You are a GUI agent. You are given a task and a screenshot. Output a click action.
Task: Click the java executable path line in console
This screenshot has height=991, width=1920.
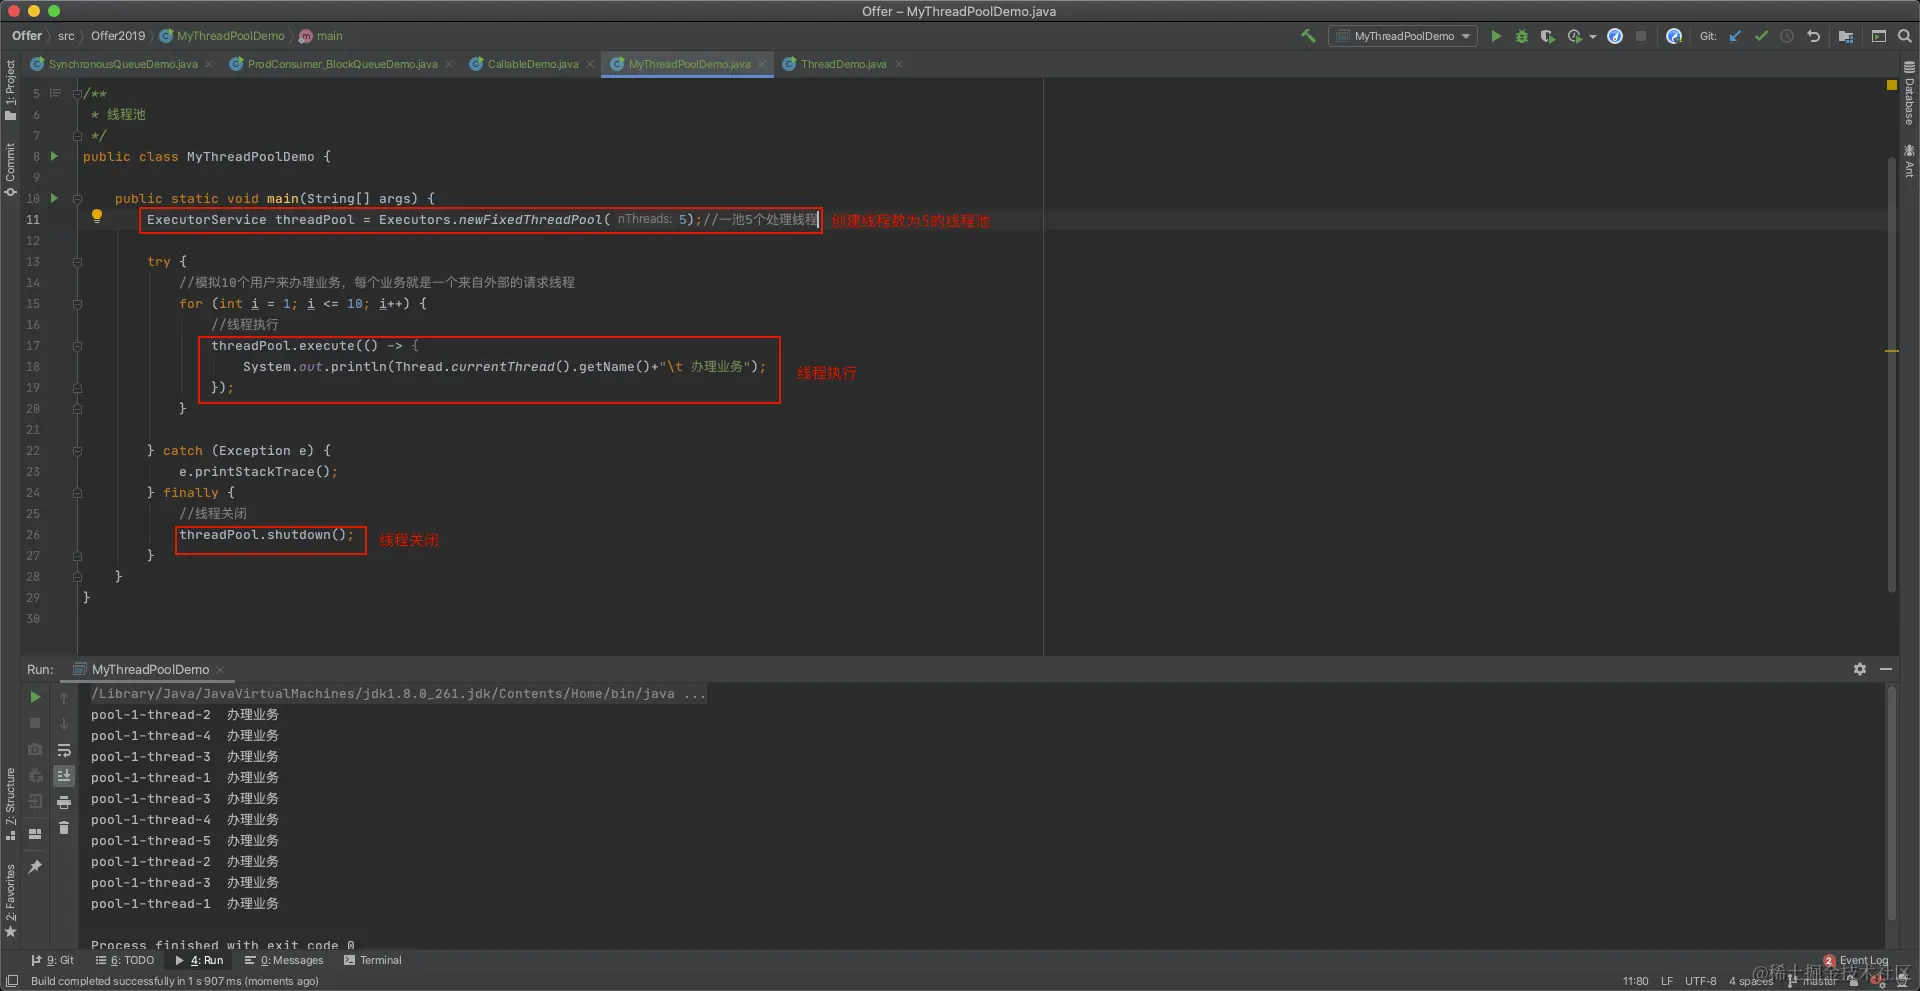pyautogui.click(x=398, y=694)
